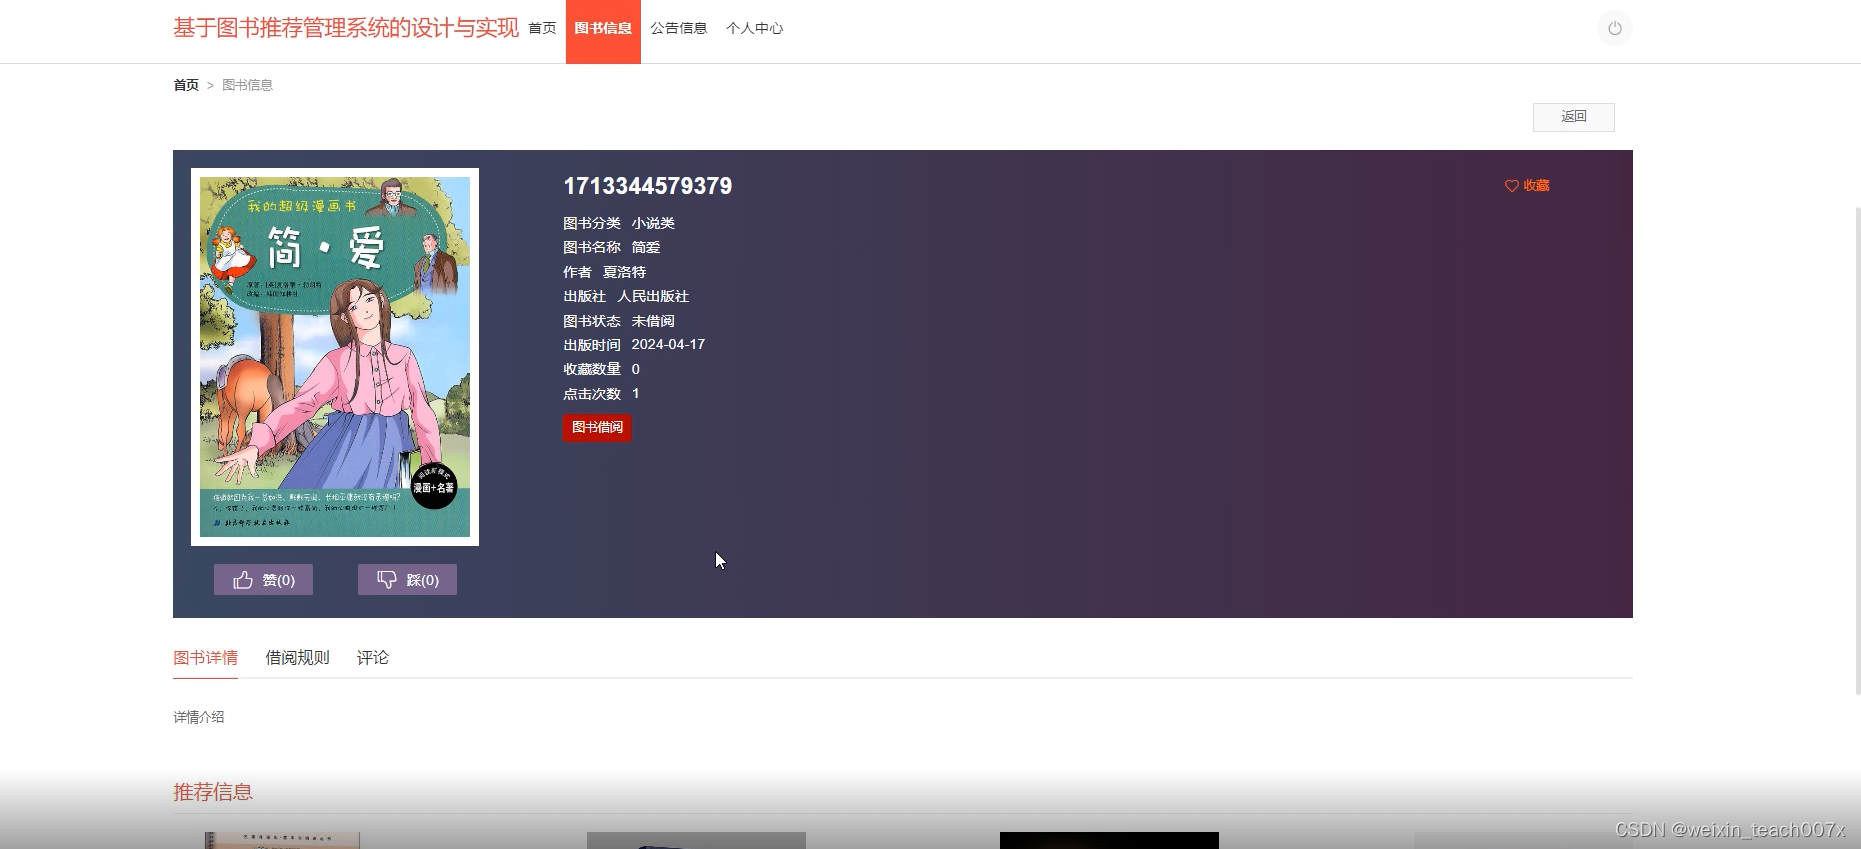The height and width of the screenshot is (849, 1861).
Task: Click the power logout icon
Action: click(1614, 28)
